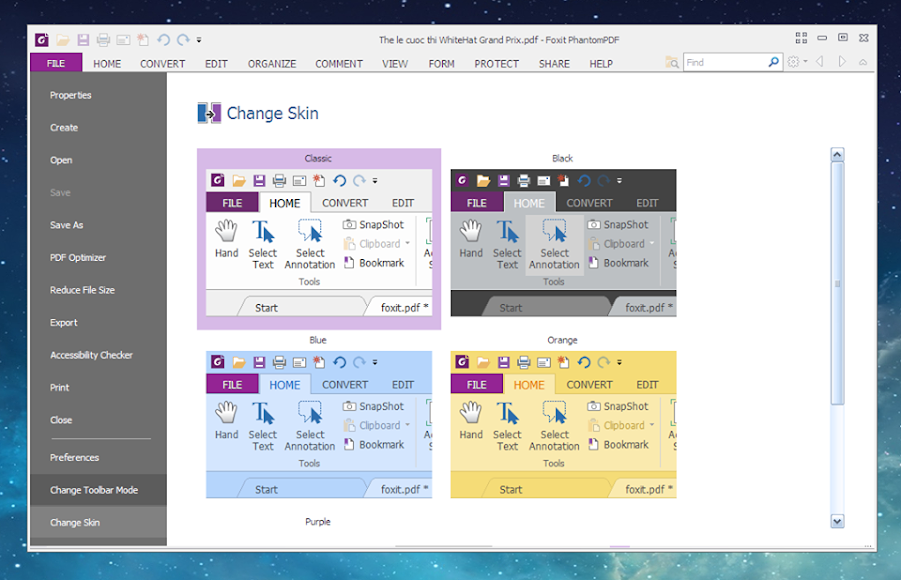
Task: Click the previous search result arrow
Action: point(820,62)
